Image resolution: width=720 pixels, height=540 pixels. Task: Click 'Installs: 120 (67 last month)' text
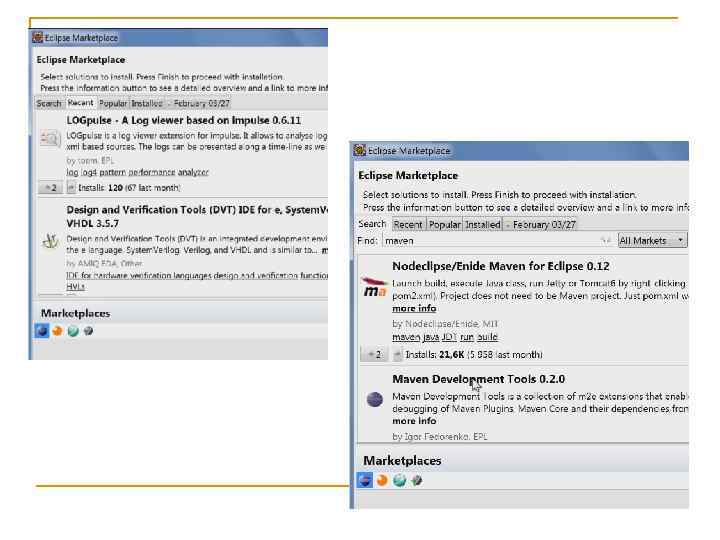[129, 188]
